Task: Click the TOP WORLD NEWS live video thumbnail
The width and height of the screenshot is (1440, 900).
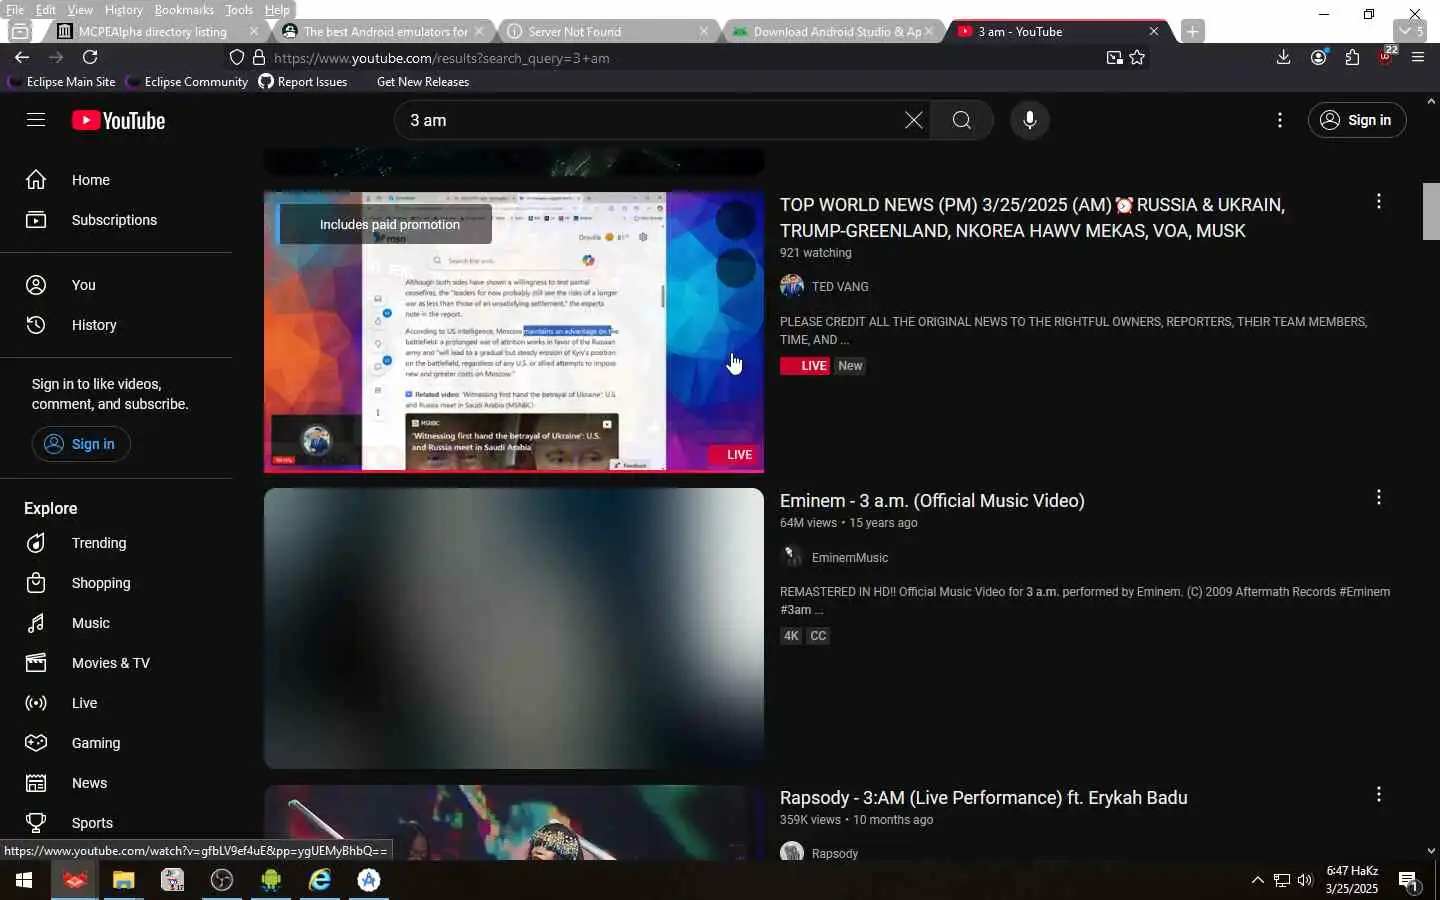Action: click(514, 331)
